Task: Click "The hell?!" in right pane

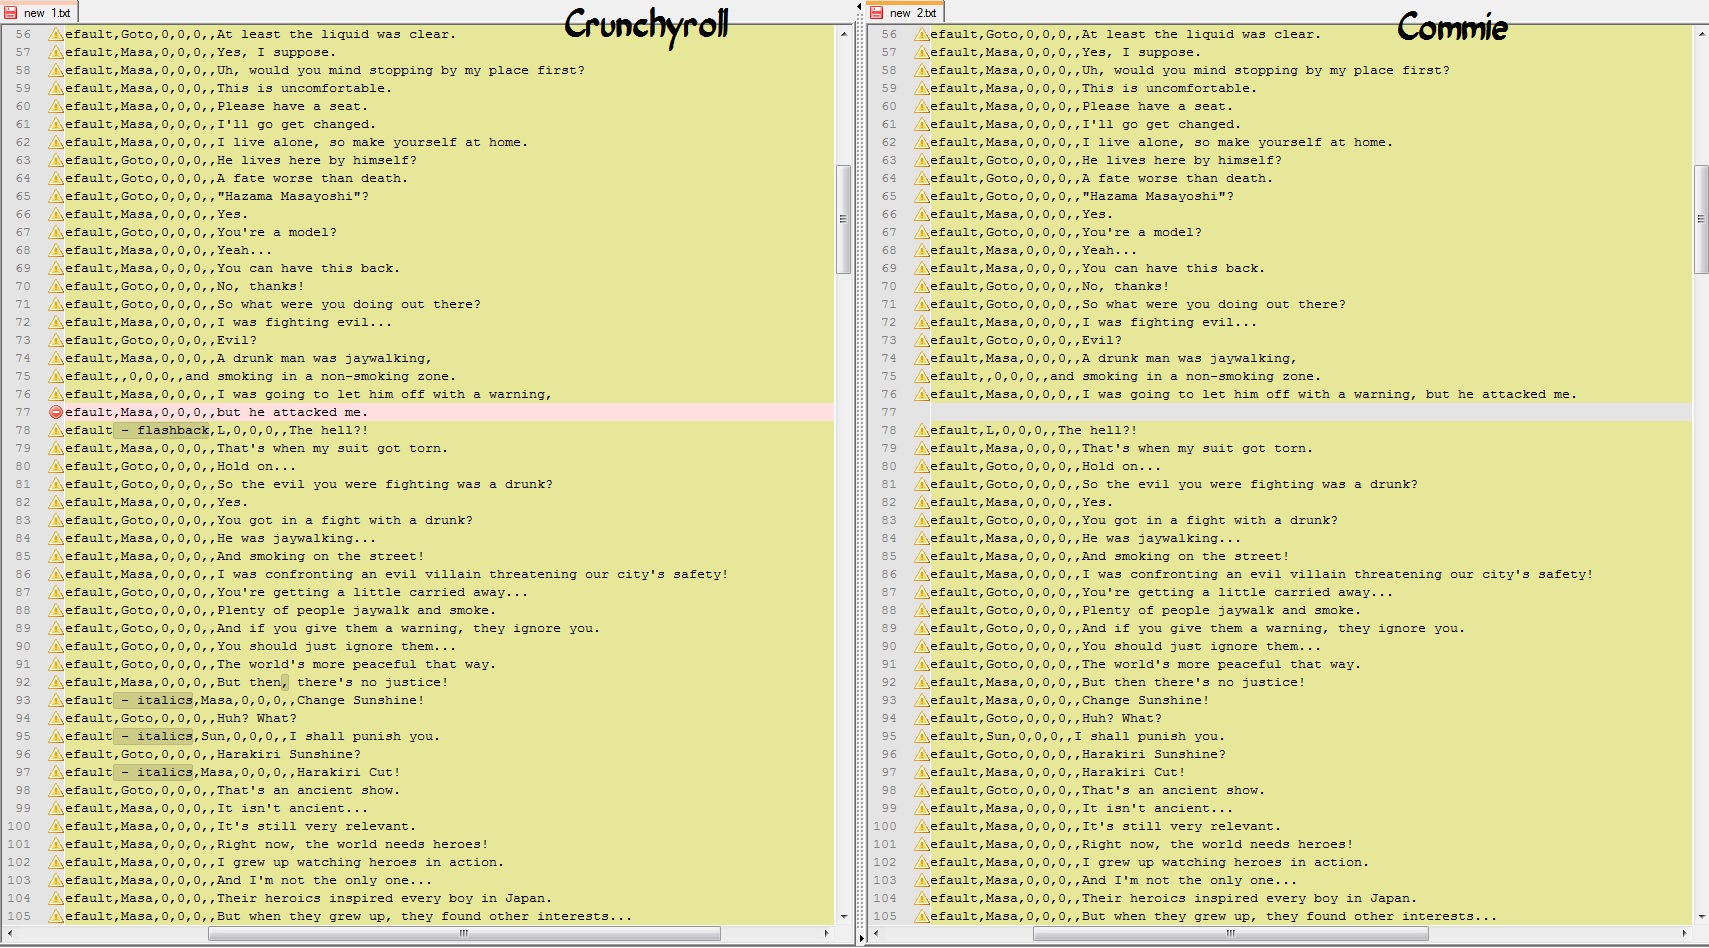Action: pos(1097,430)
